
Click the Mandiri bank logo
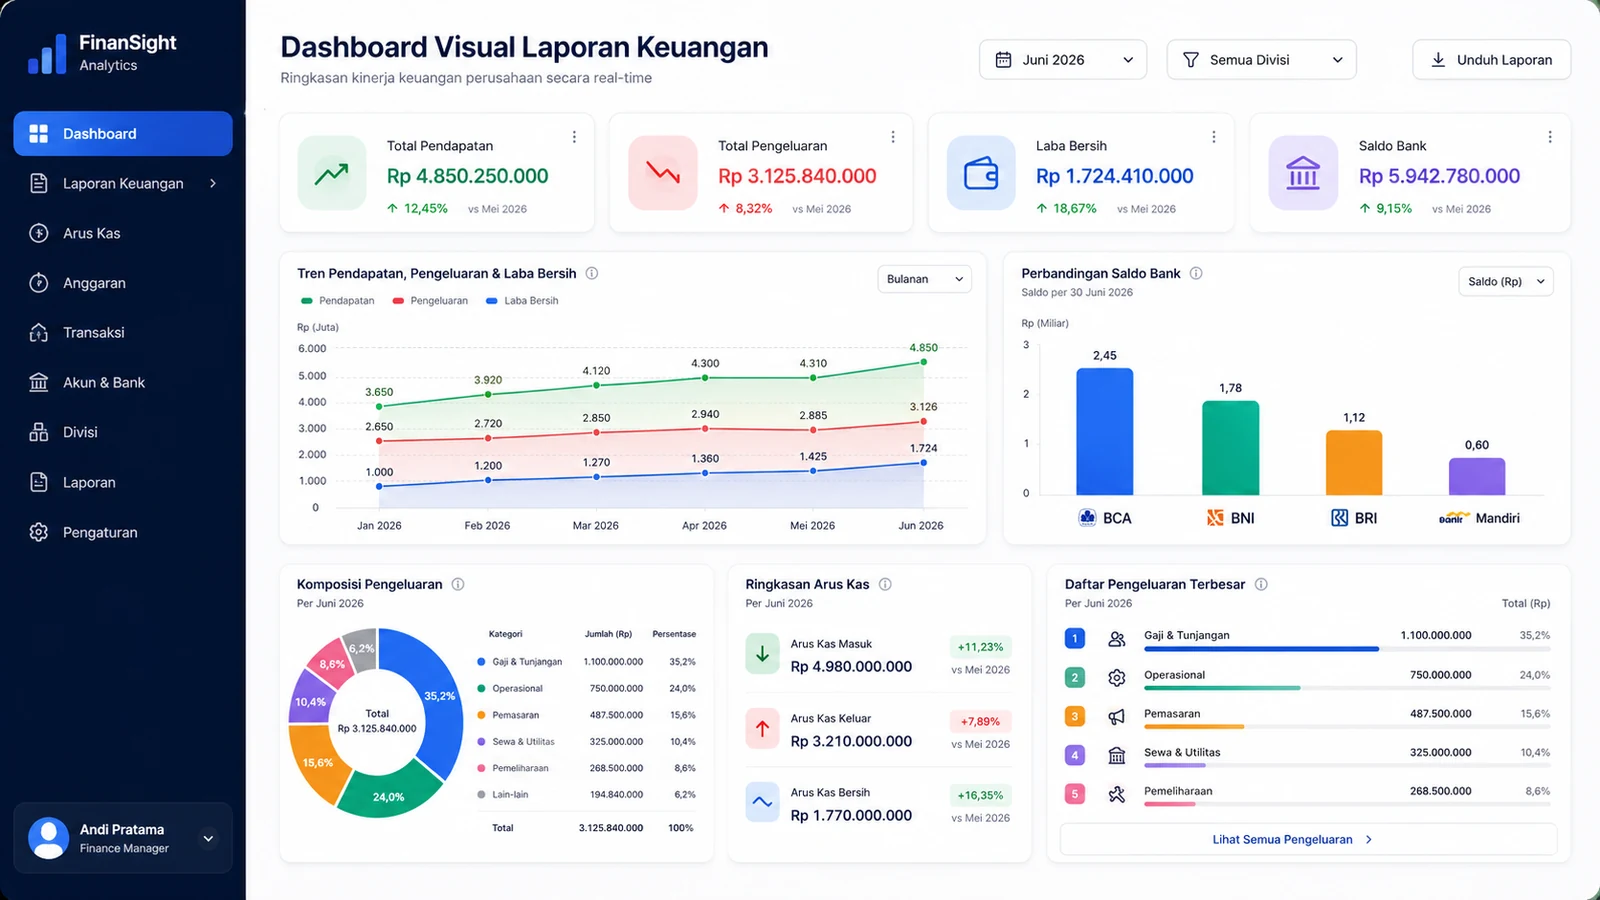tap(1453, 518)
